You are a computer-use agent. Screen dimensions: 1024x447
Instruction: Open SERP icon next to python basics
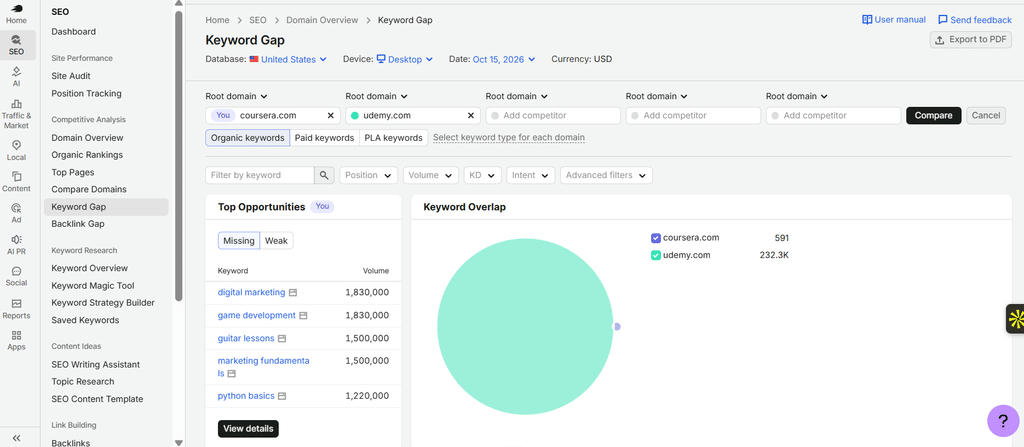pyautogui.click(x=282, y=396)
